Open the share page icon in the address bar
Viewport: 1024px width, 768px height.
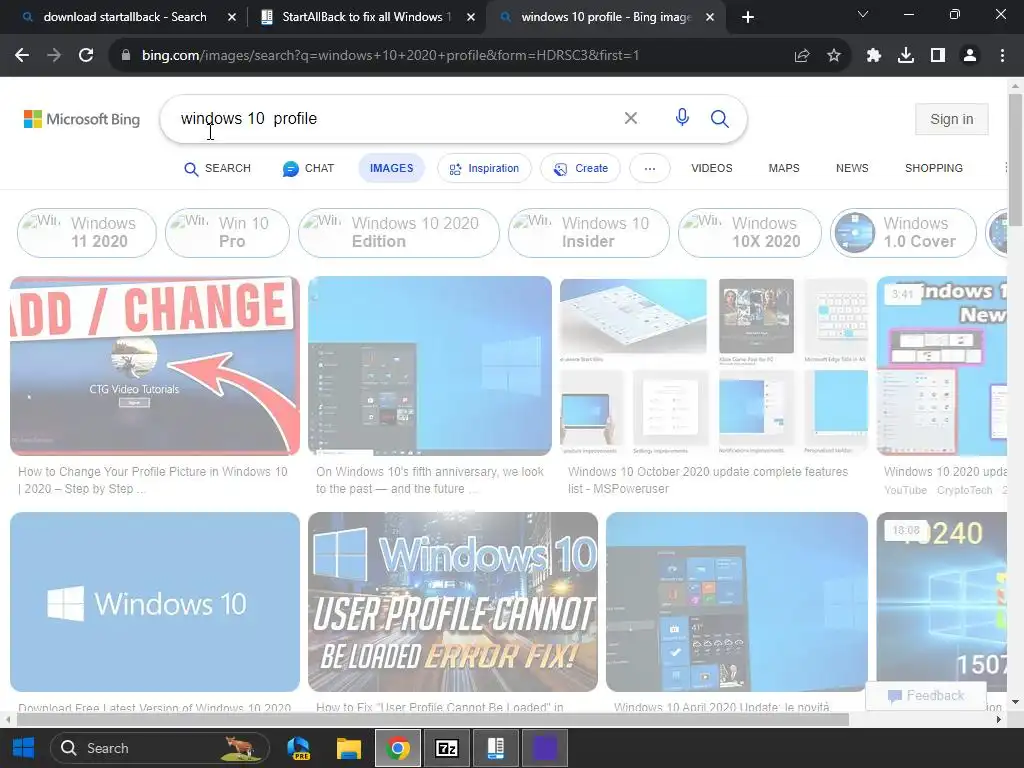click(802, 56)
